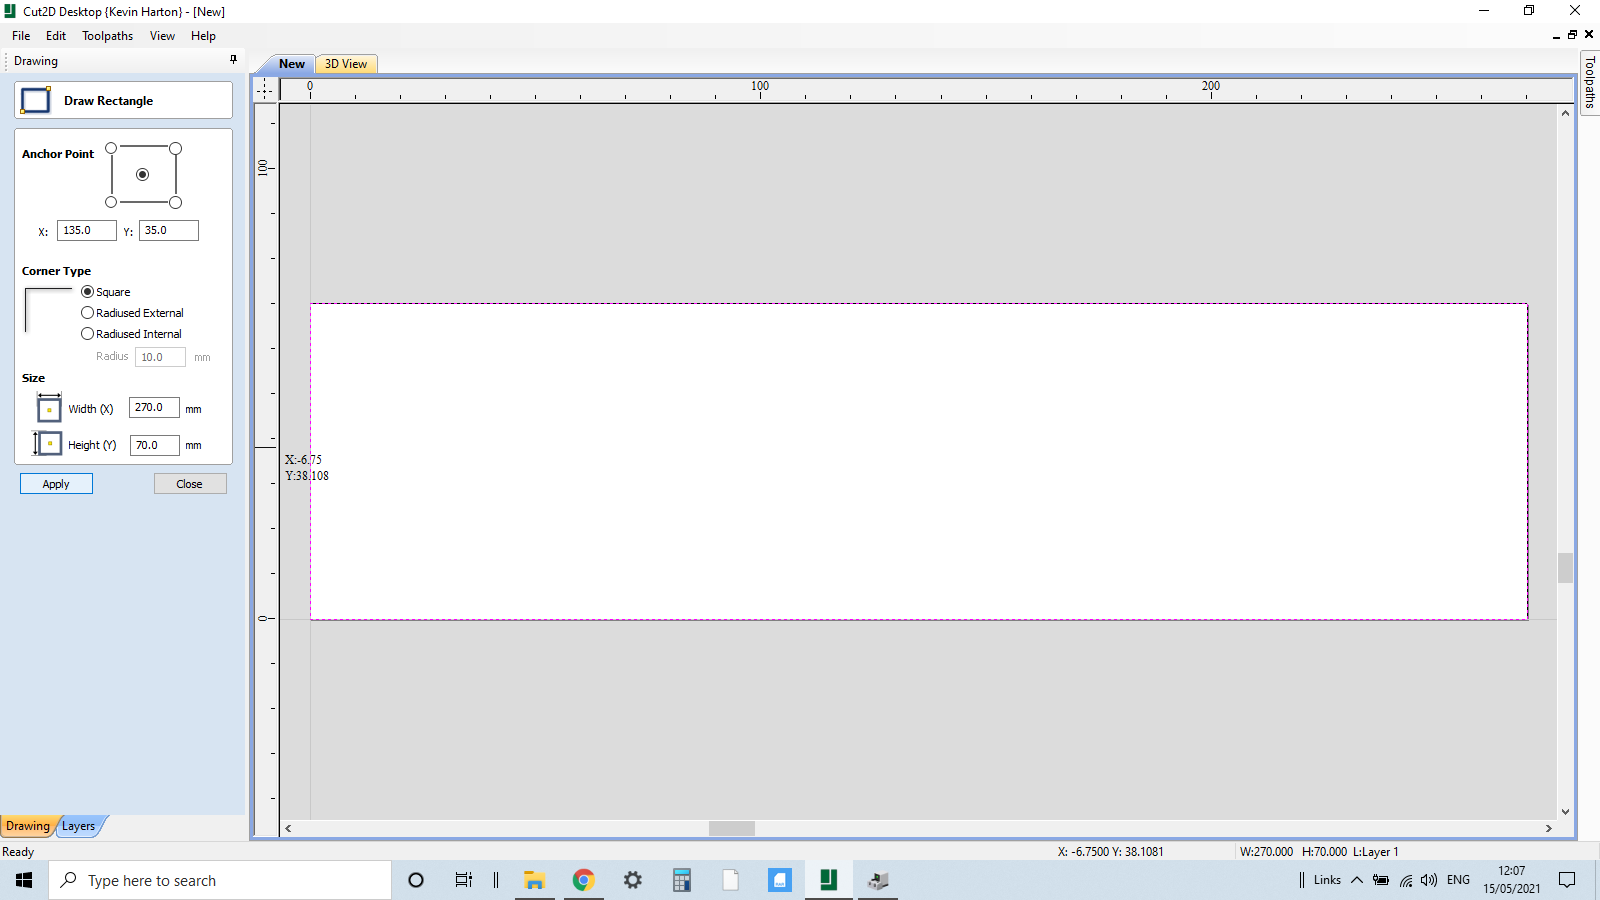The width and height of the screenshot is (1600, 900).
Task: Open the Windows Start menu
Action: click(x=24, y=880)
